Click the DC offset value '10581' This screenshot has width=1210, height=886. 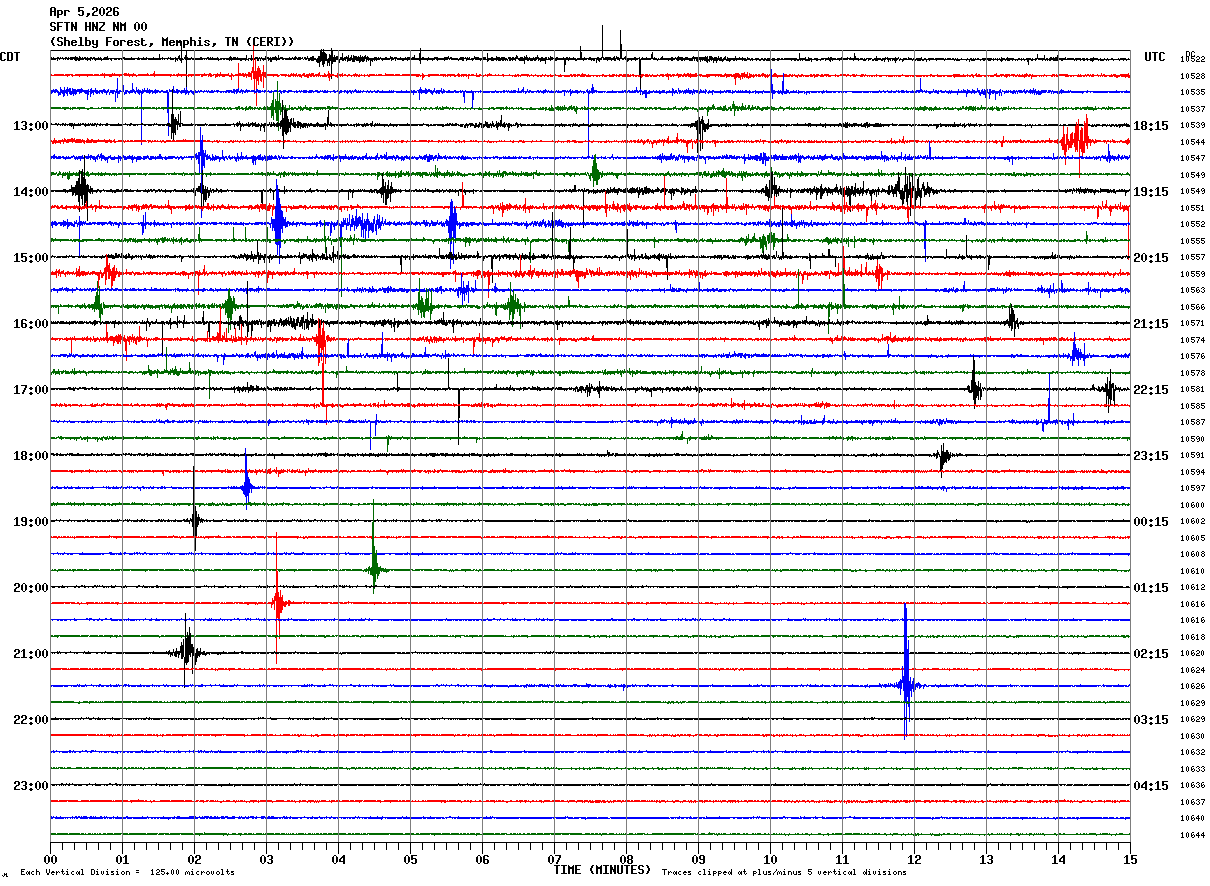[x=1192, y=389]
